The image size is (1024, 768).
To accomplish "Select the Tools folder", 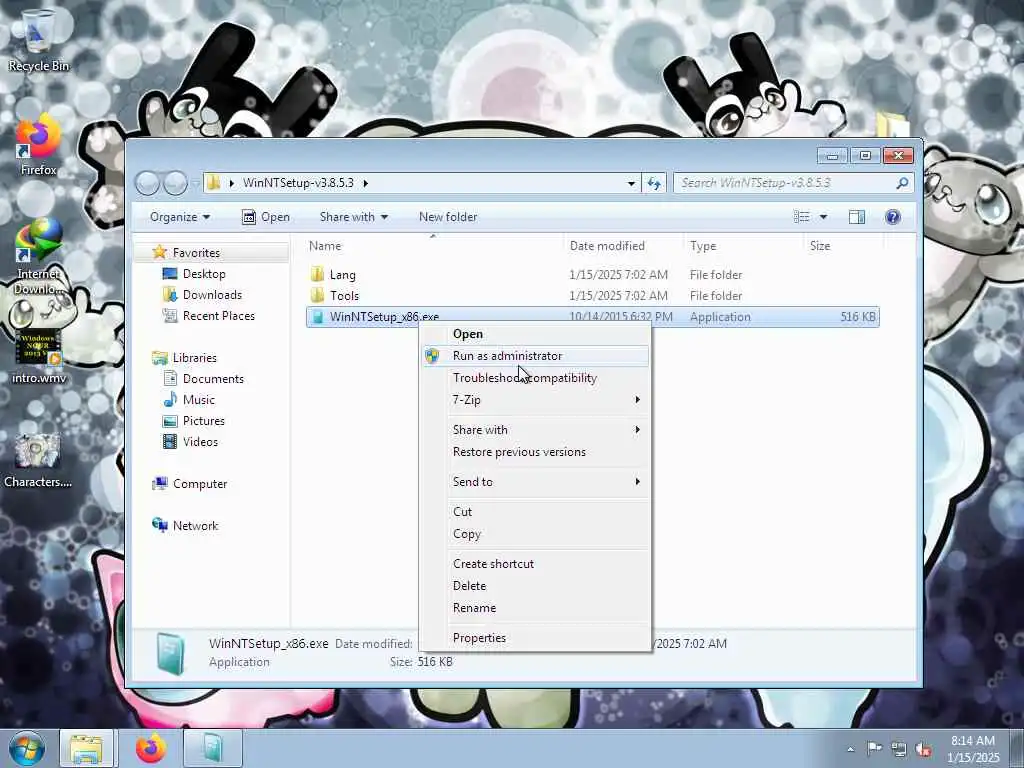I will [x=592, y=296].
